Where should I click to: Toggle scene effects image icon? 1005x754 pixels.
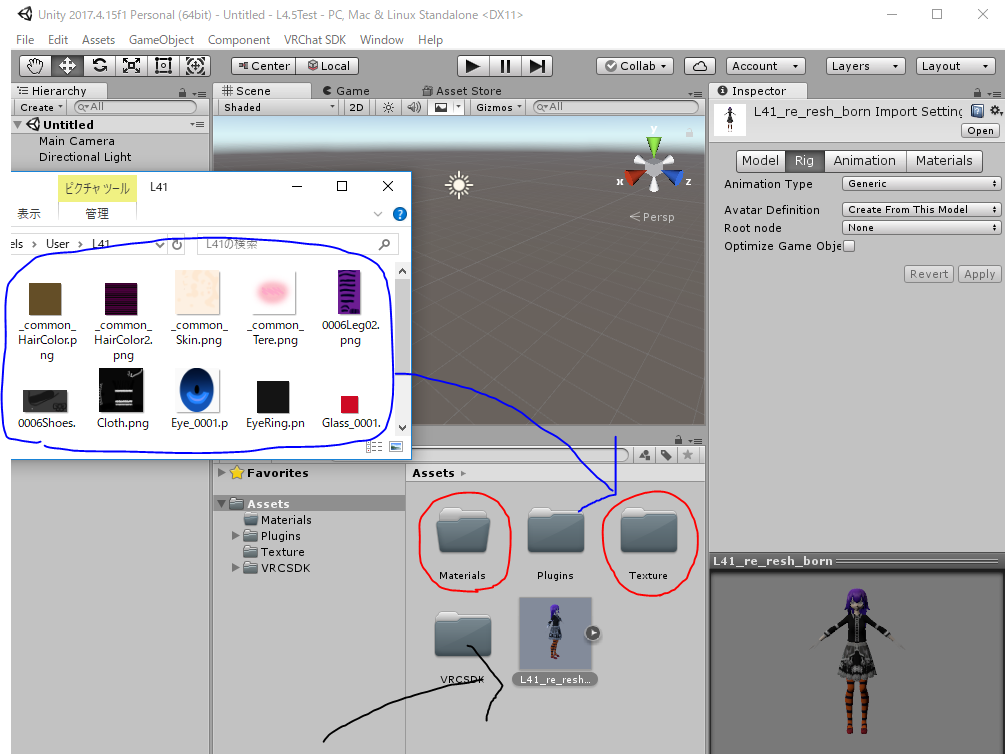pos(441,107)
